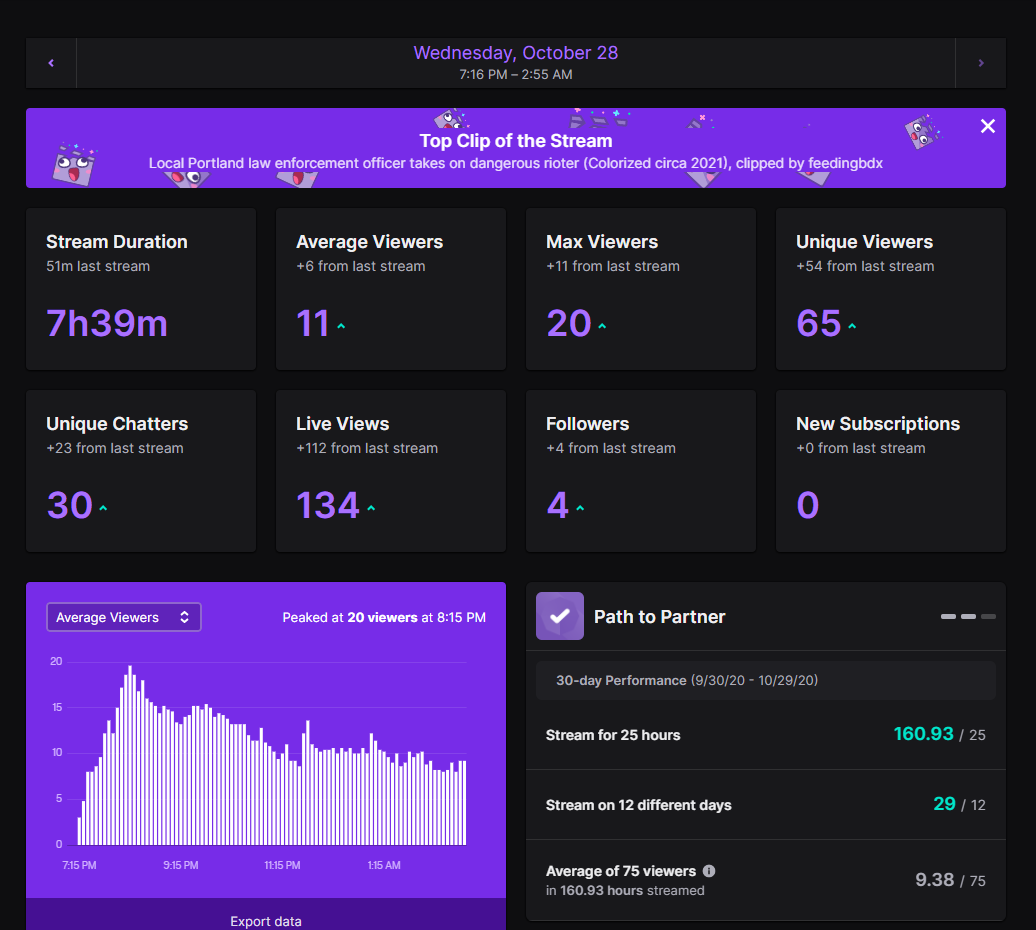Select the Followers stat card

pyautogui.click(x=640, y=471)
